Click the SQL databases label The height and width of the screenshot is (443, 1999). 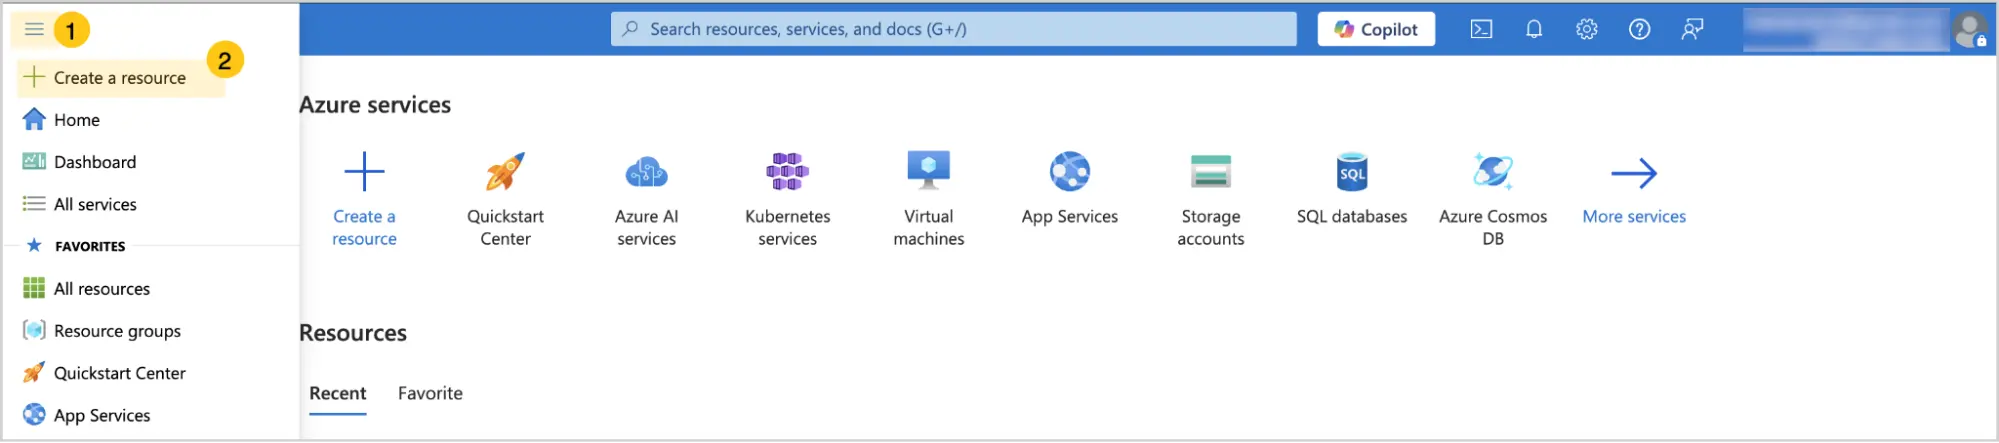1352,216
